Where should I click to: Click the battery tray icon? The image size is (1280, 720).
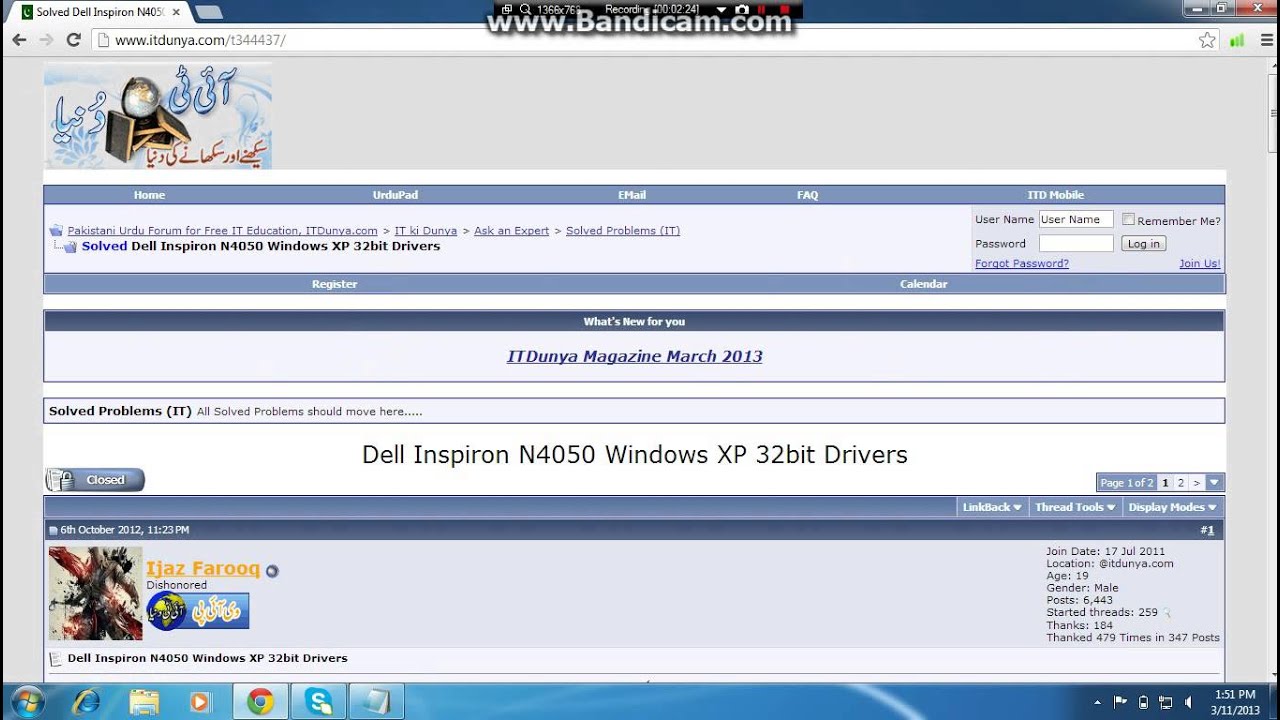1143,702
